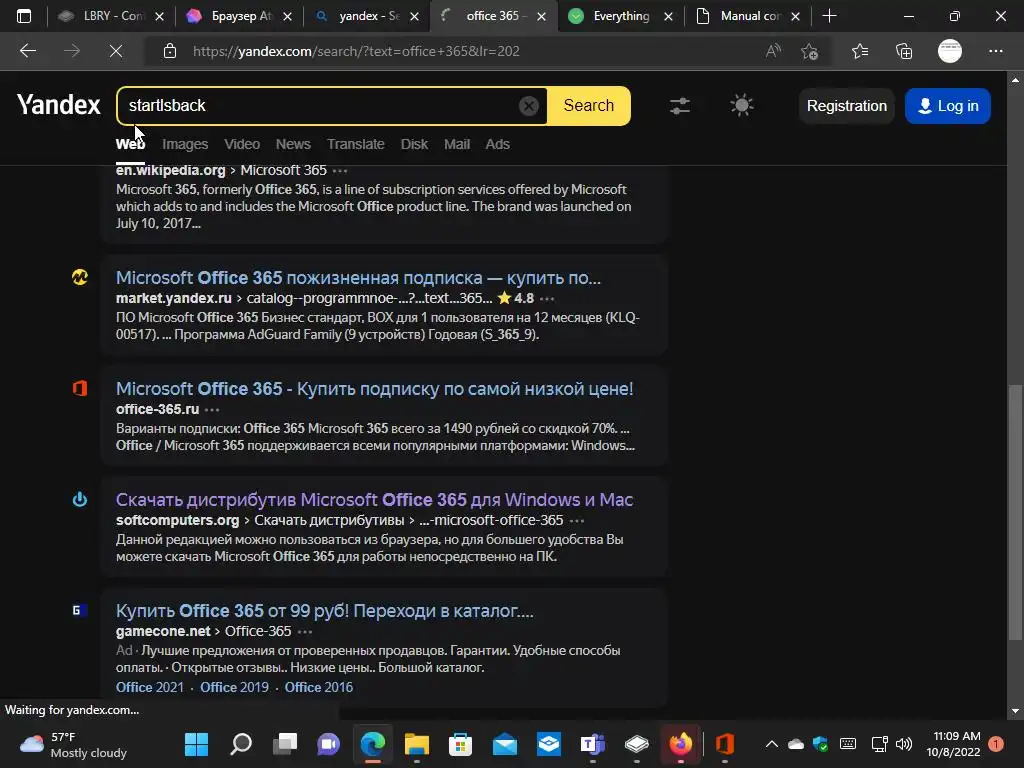This screenshot has width=1024, height=768.
Task: View site information lock icon
Action: [x=170, y=51]
